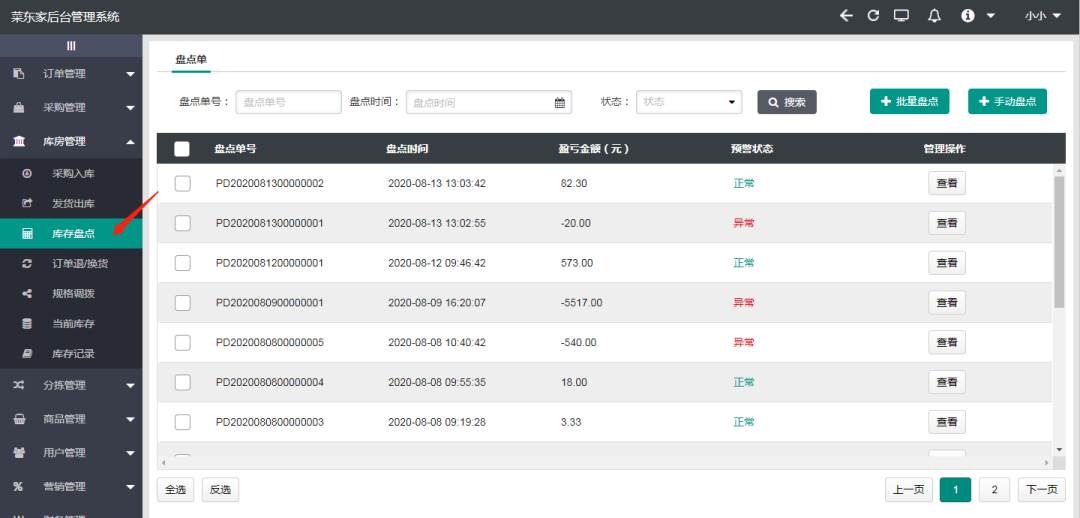
Task: Expand the 订单管理 sidebar menu
Action: click(71, 74)
